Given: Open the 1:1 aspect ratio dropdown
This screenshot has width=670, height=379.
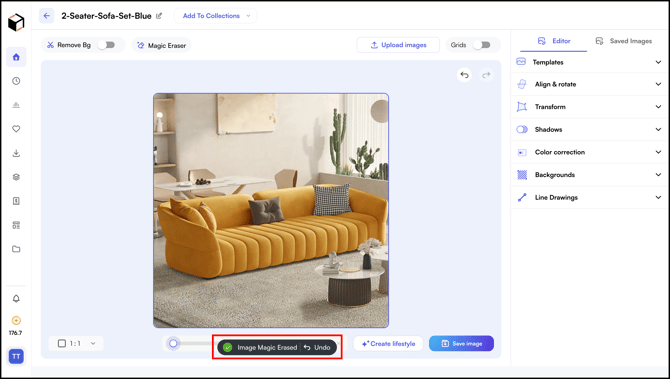Looking at the screenshot, I should pos(76,343).
